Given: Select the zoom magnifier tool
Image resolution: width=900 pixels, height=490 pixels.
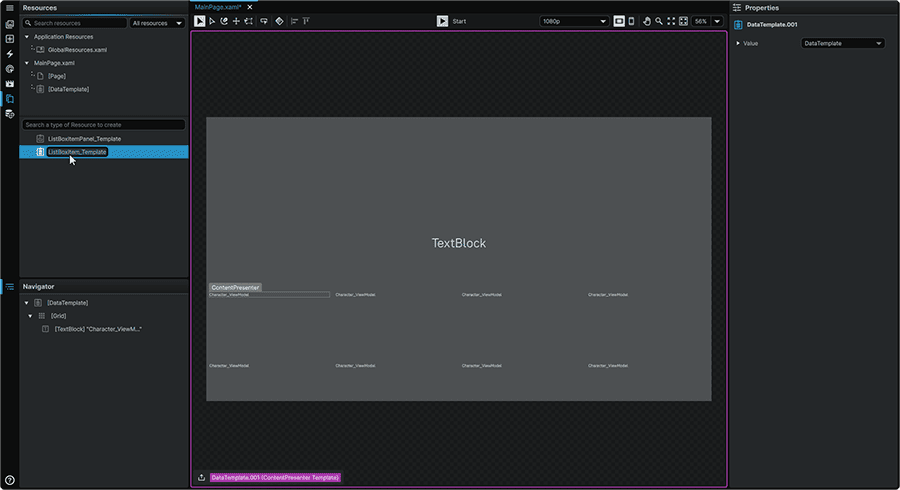Looking at the screenshot, I should coord(659,21).
